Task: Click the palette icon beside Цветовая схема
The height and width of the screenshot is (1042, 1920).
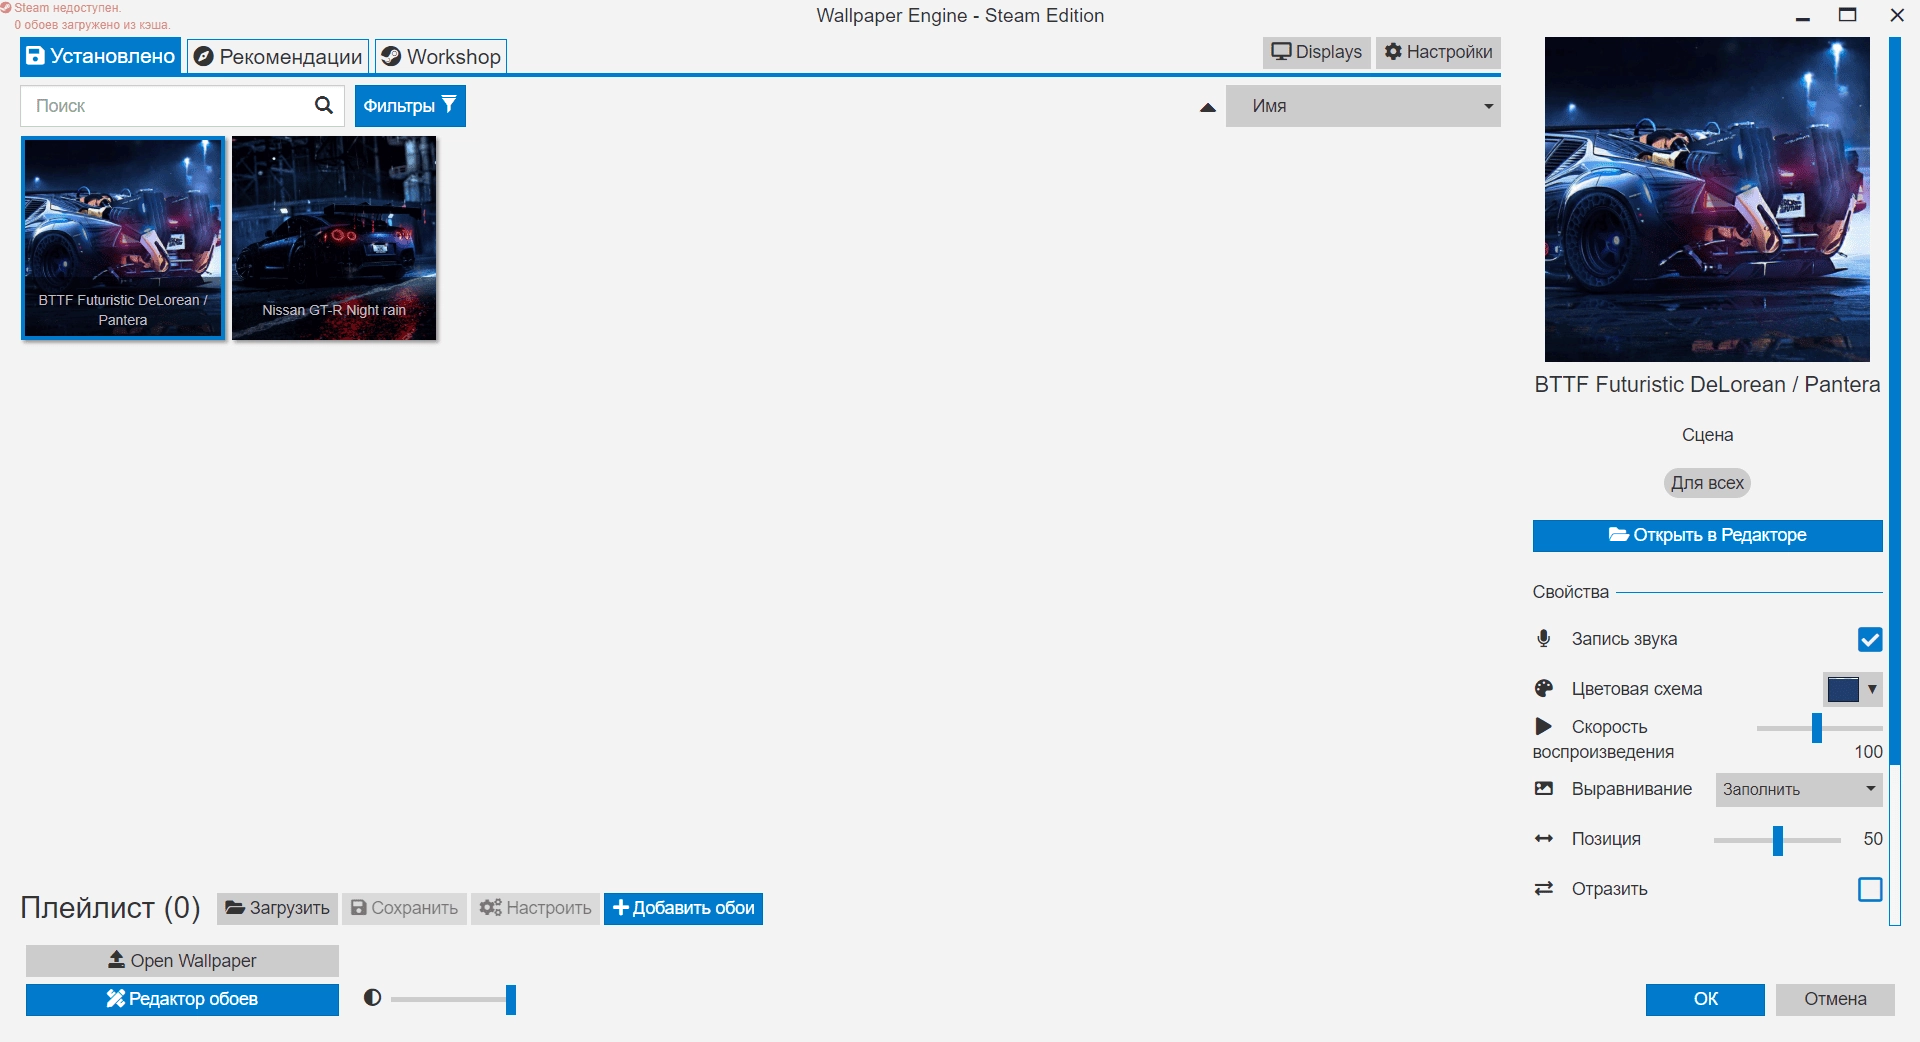Action: click(1544, 688)
